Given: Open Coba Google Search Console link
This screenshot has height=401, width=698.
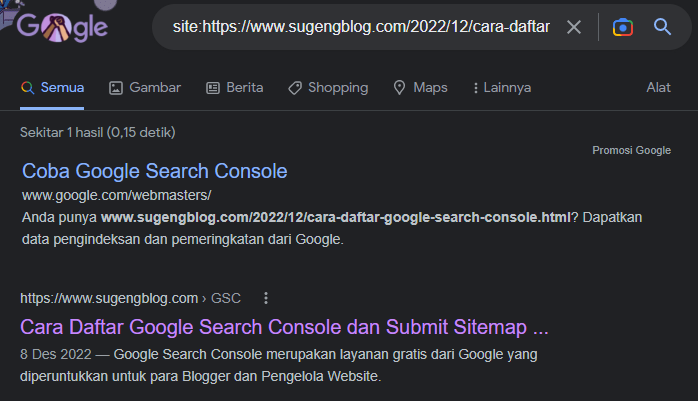Looking at the screenshot, I should coord(154,171).
